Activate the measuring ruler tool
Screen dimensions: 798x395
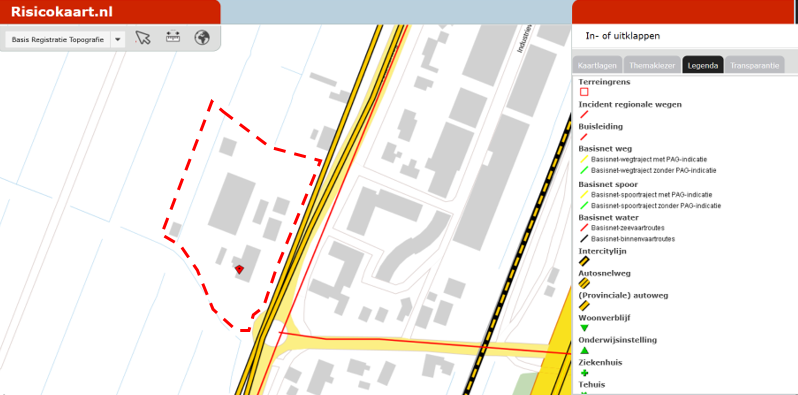173,37
